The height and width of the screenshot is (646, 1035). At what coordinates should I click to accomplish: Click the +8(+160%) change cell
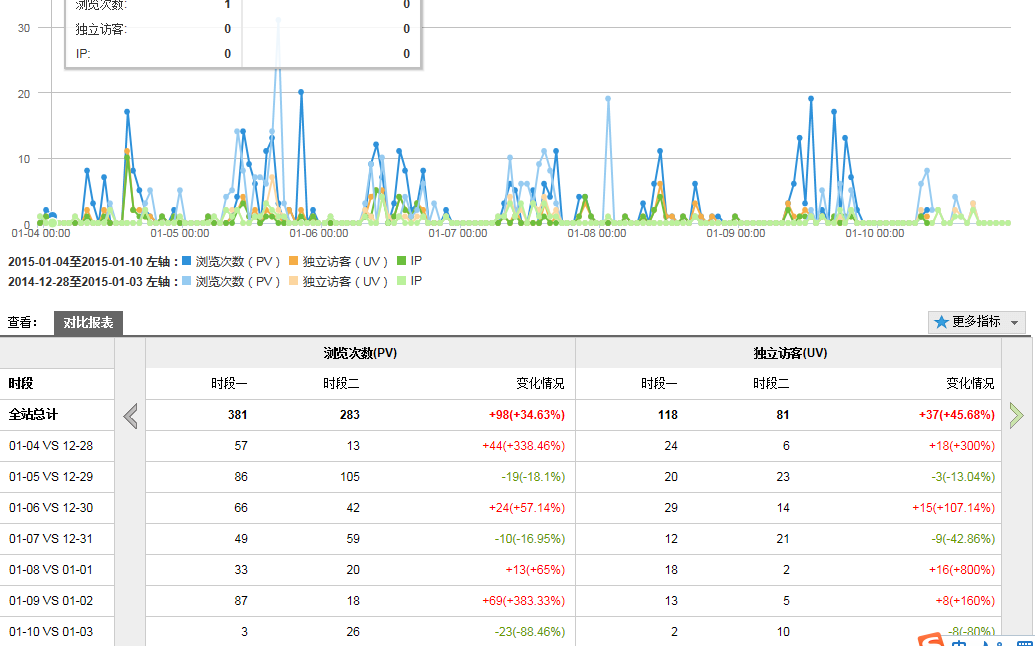pos(965,601)
